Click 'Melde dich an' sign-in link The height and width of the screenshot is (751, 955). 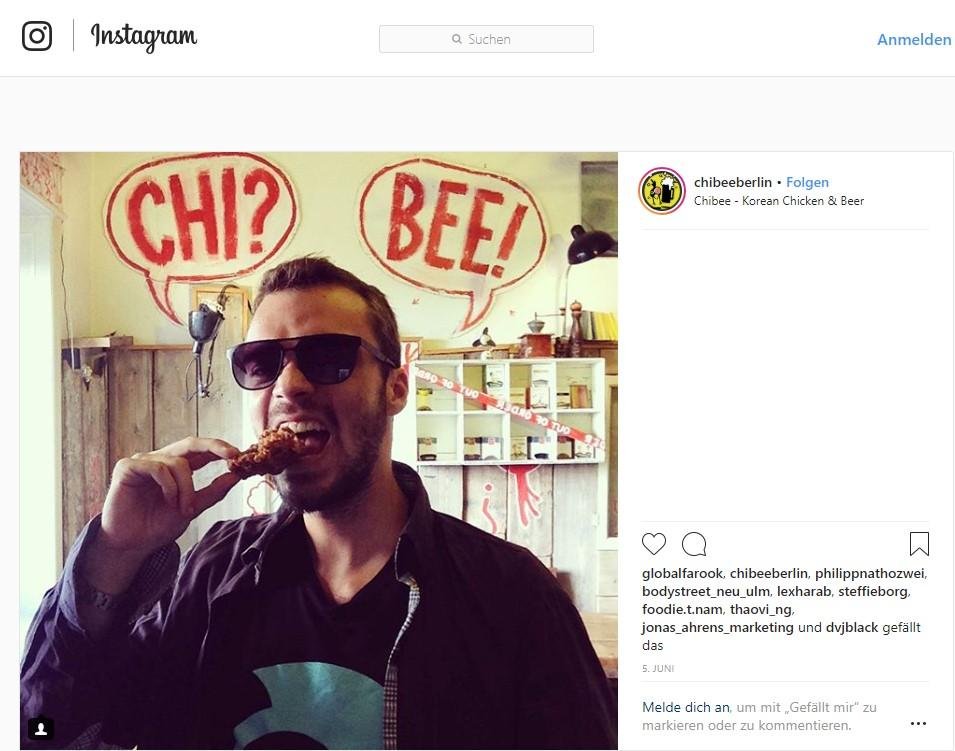coord(685,707)
